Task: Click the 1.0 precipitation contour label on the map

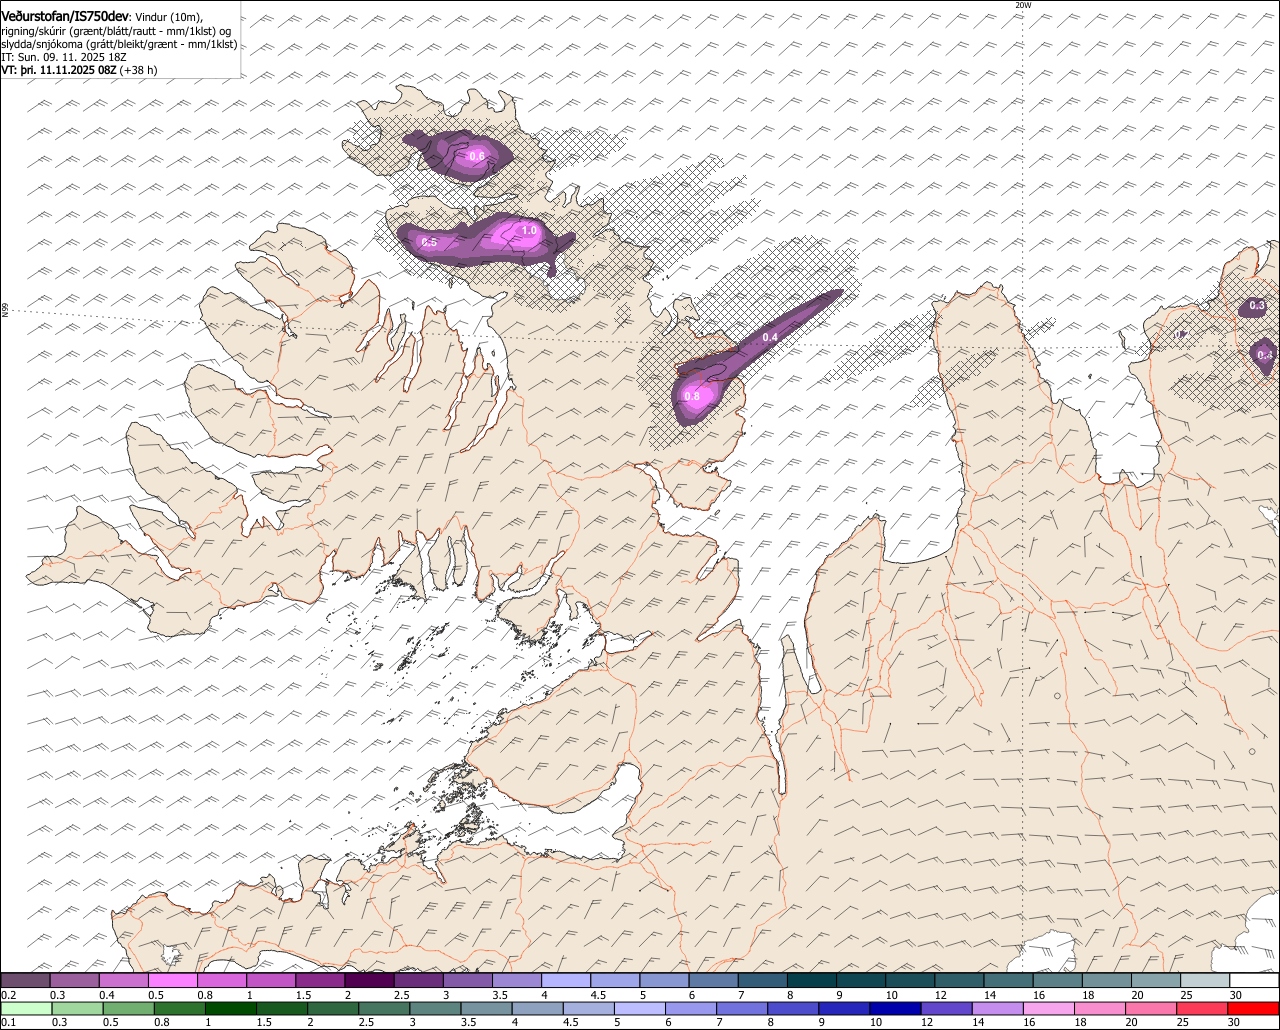Action: click(529, 230)
